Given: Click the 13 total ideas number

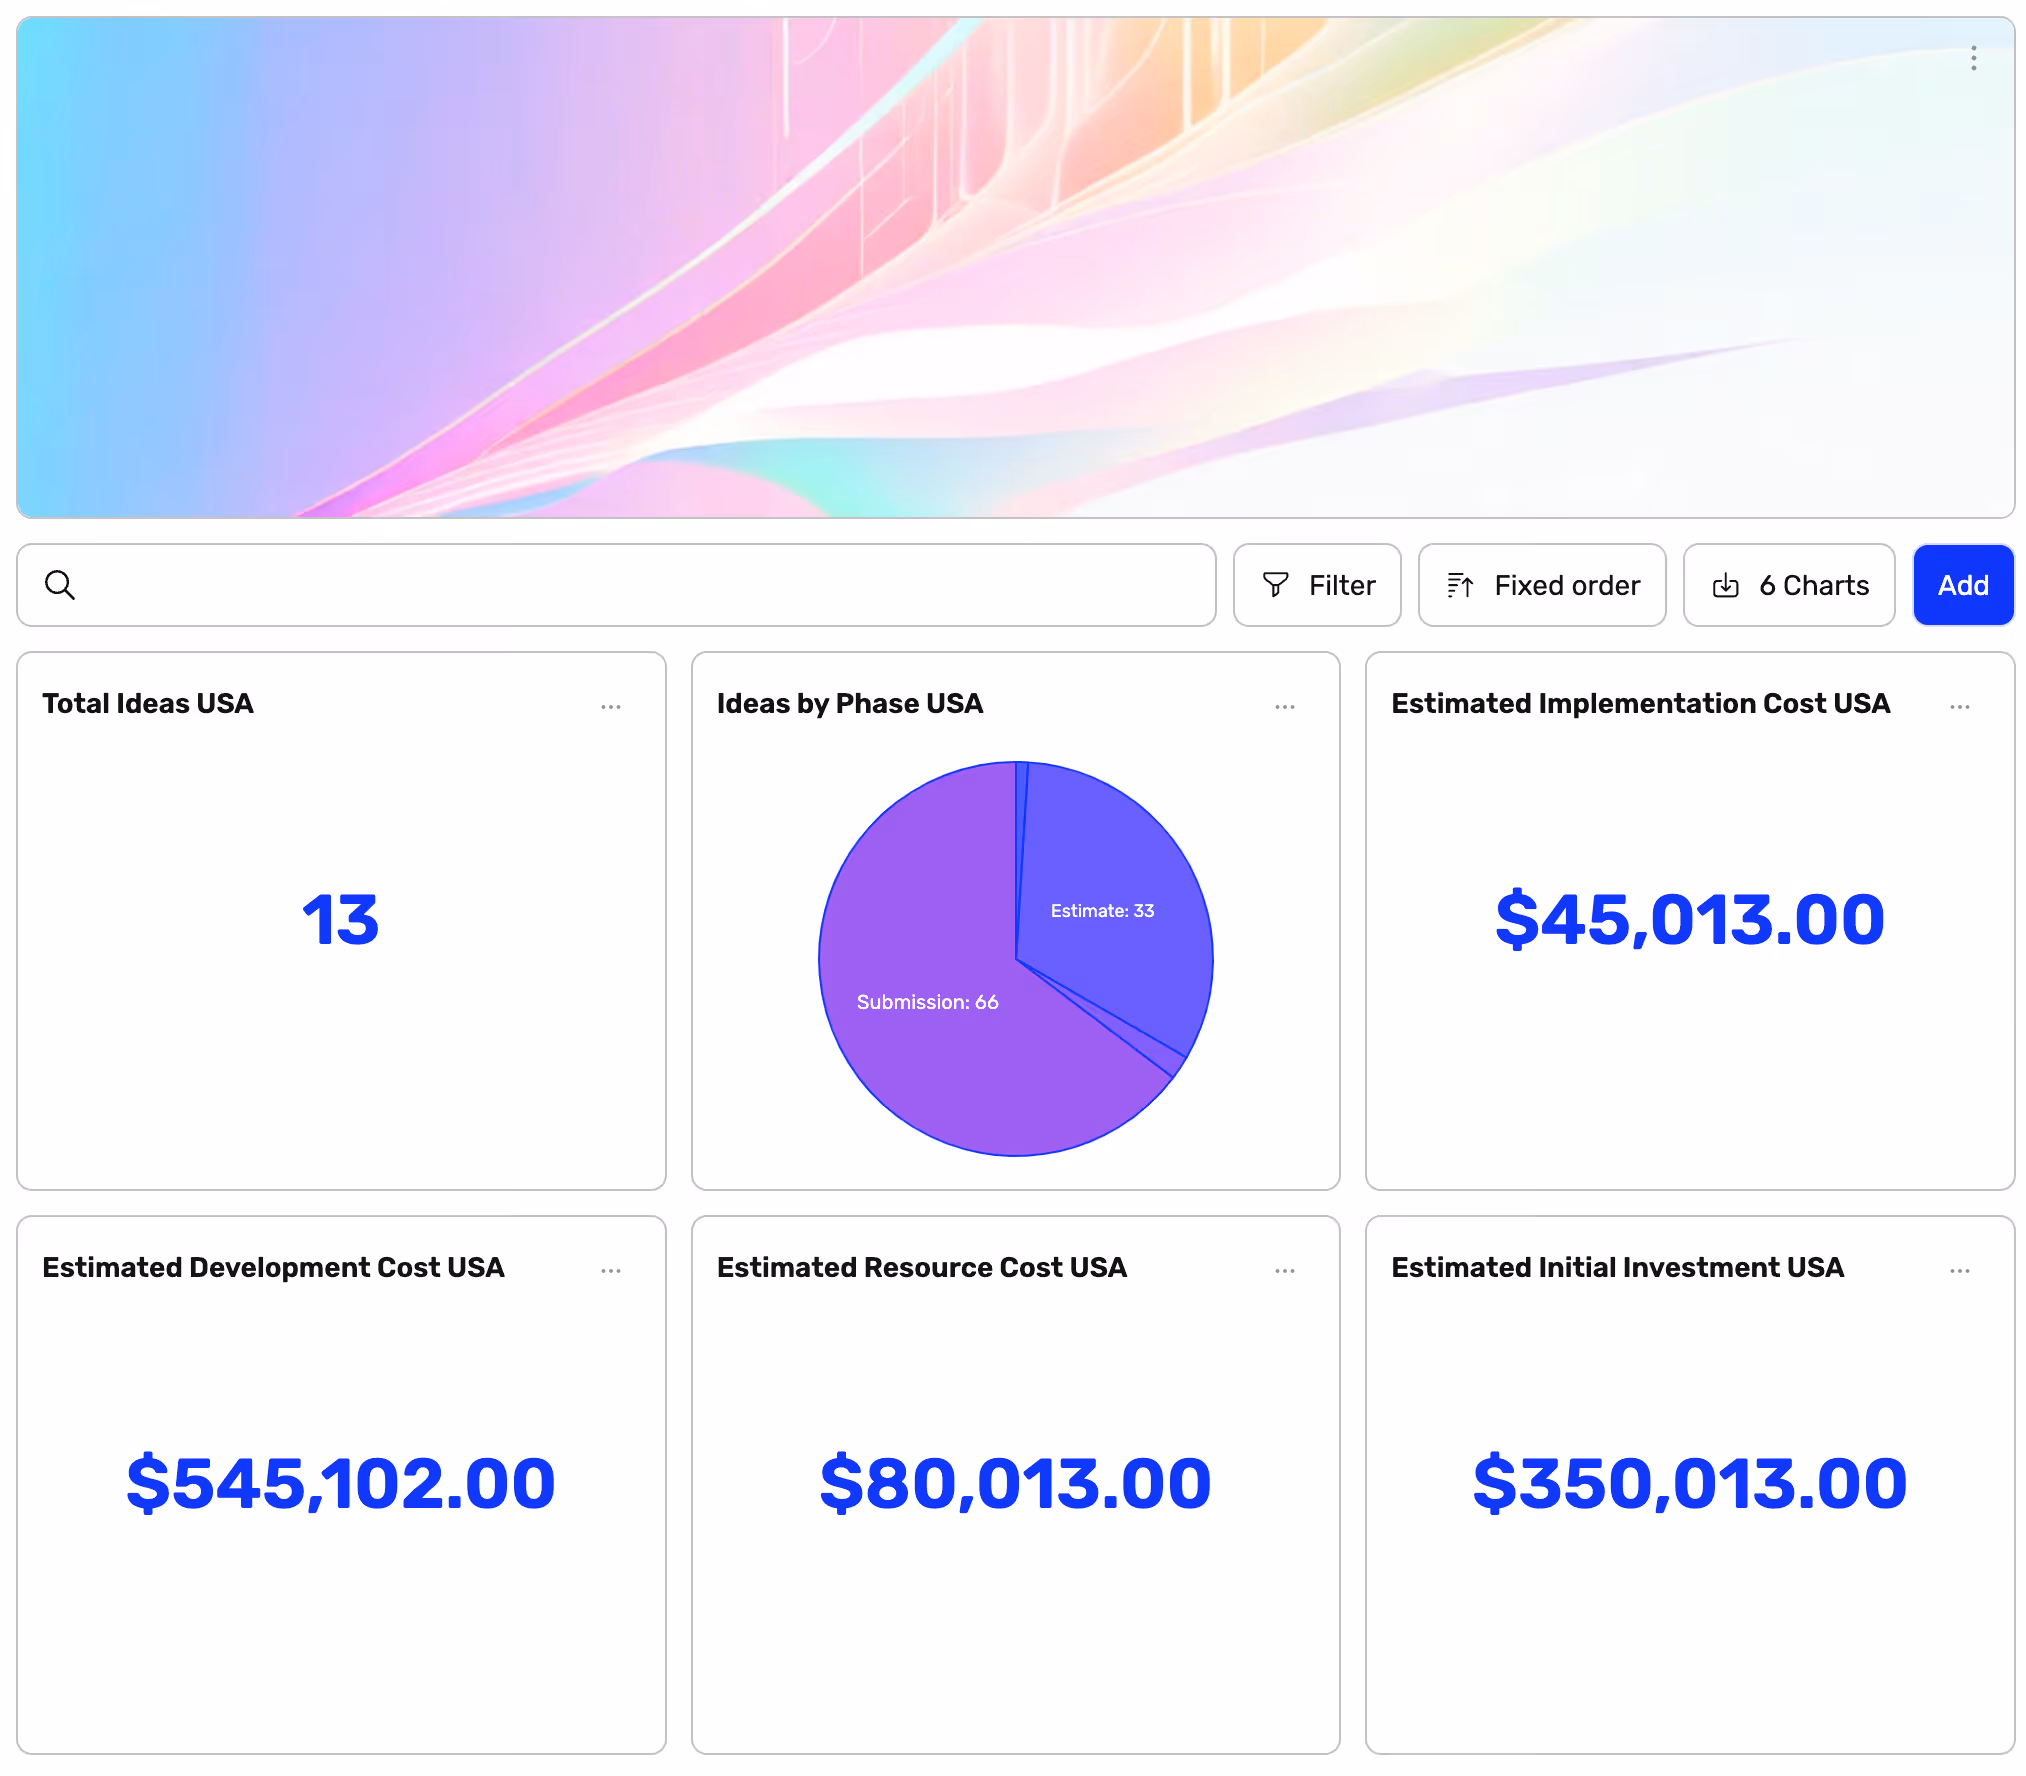Looking at the screenshot, I should coord(341,920).
